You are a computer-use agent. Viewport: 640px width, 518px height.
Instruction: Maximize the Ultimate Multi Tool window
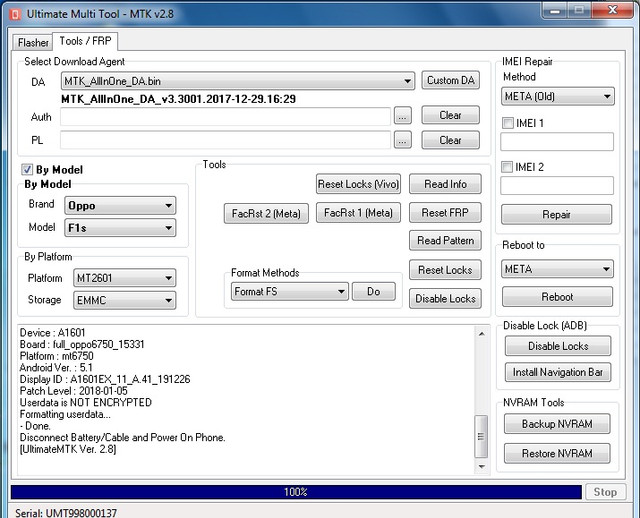579,11
